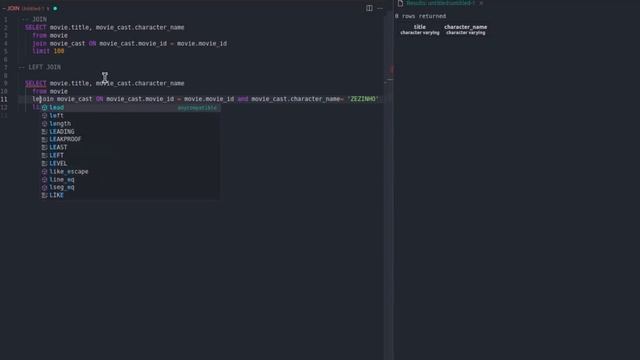Select the 'LEVEL' keyword suggestion
The width and height of the screenshot is (640, 360).
click(130, 163)
